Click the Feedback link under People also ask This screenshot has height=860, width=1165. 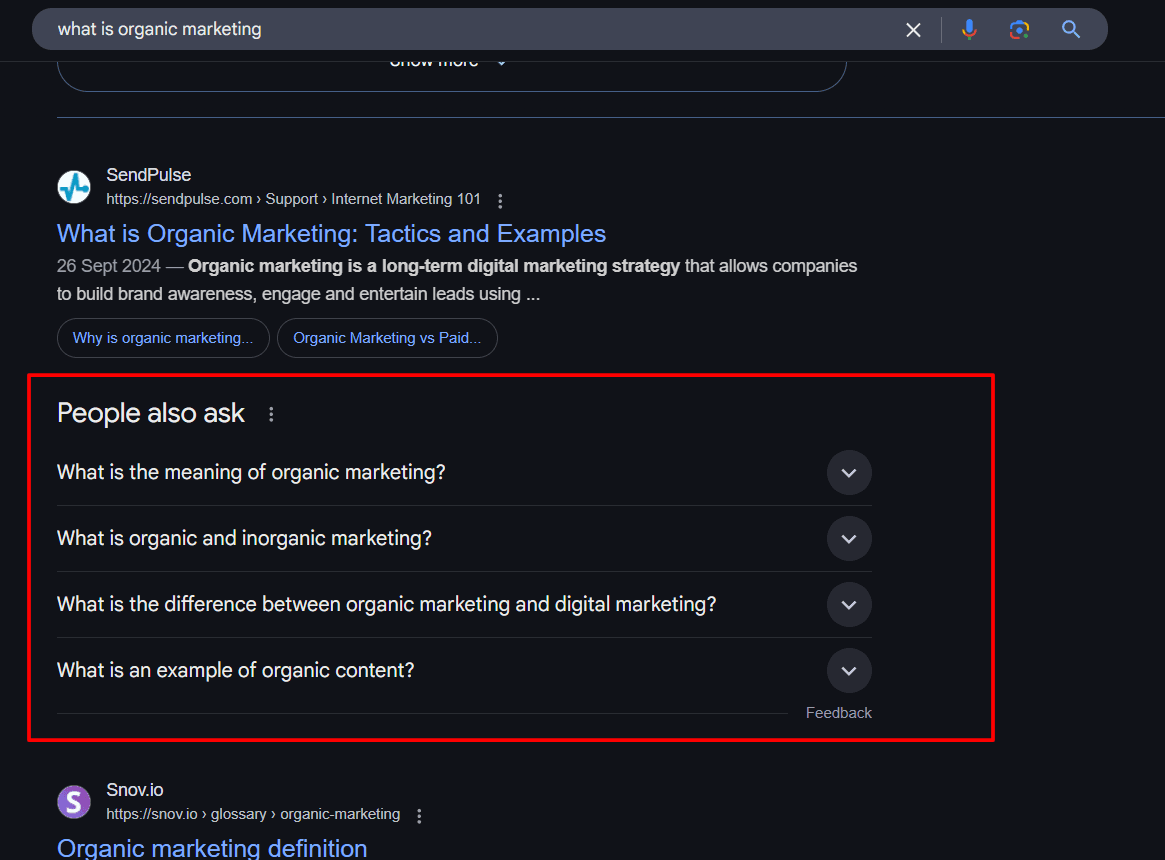pyautogui.click(x=839, y=713)
